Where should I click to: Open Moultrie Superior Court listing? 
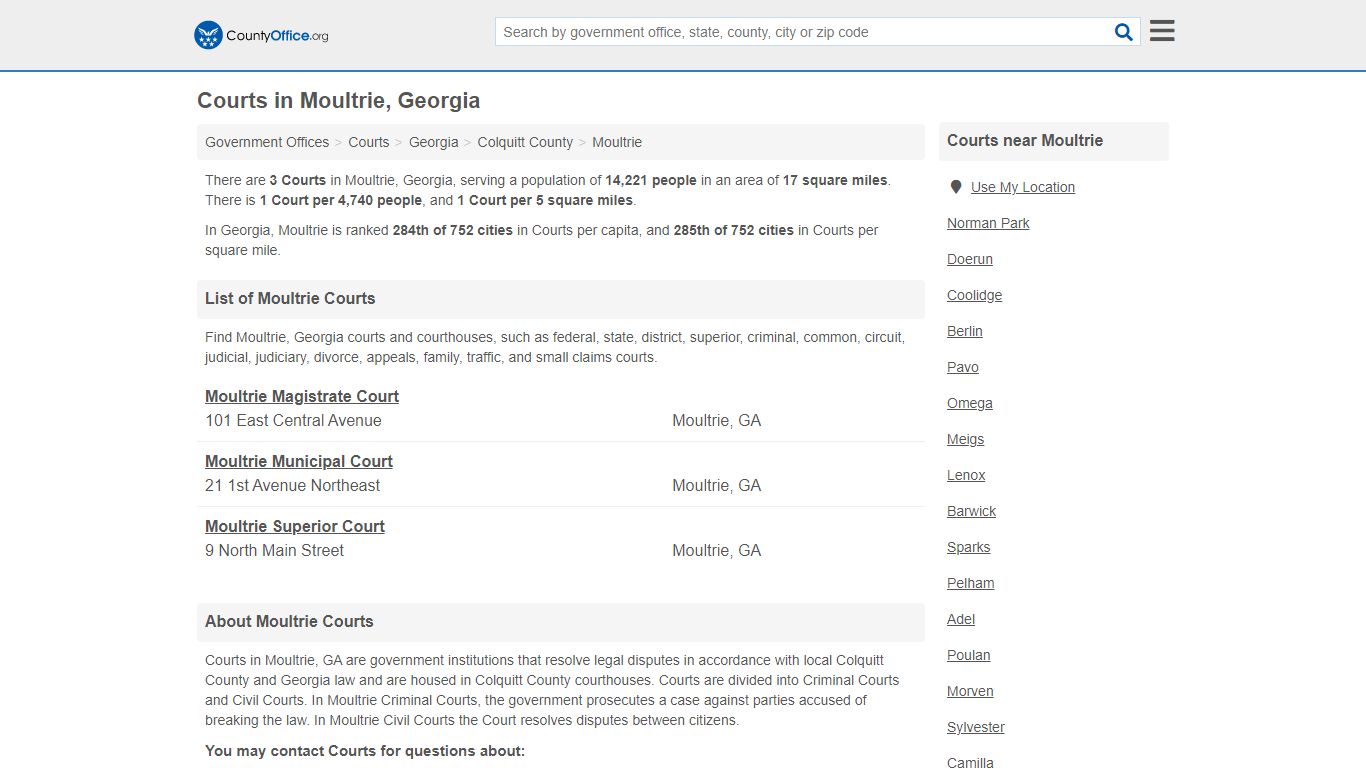(x=295, y=526)
